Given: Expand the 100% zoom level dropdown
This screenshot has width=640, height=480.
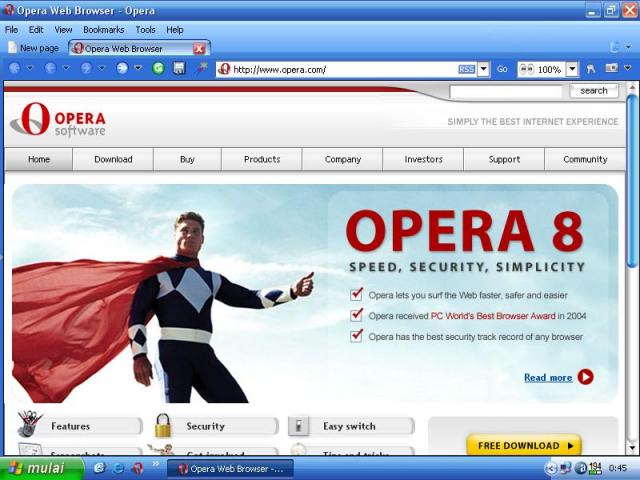Looking at the screenshot, I should 572,69.
